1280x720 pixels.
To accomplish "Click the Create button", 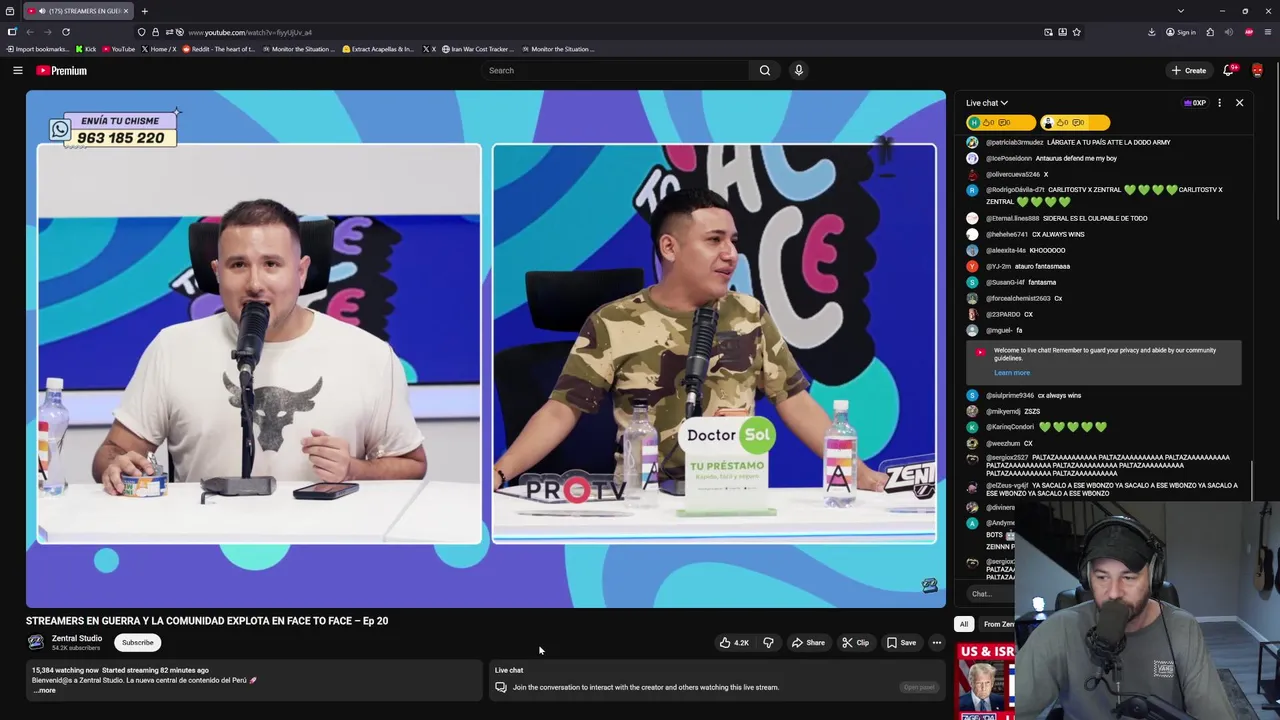I will pos(1189,70).
